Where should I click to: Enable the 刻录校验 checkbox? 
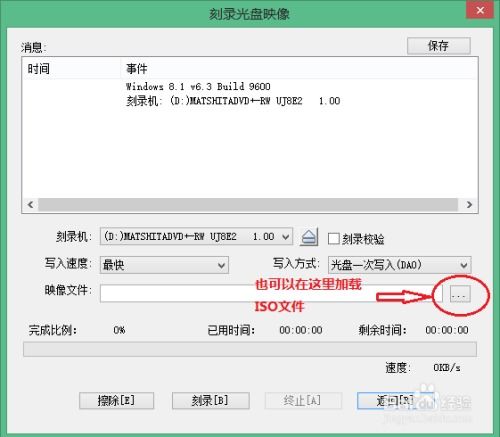(x=334, y=239)
